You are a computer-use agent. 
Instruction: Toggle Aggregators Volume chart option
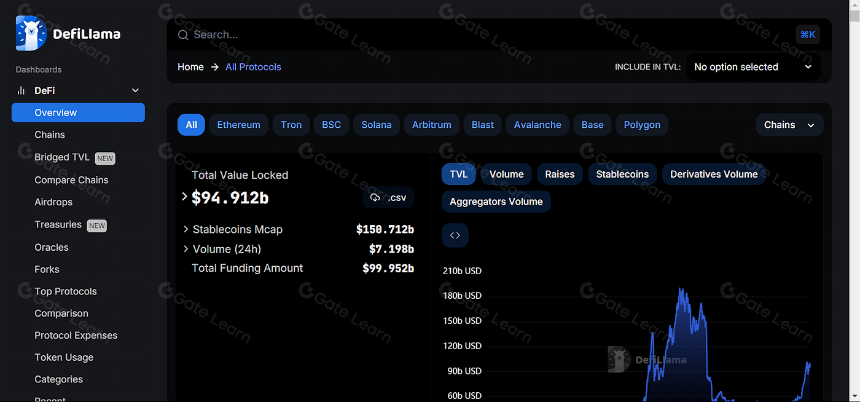[496, 202]
